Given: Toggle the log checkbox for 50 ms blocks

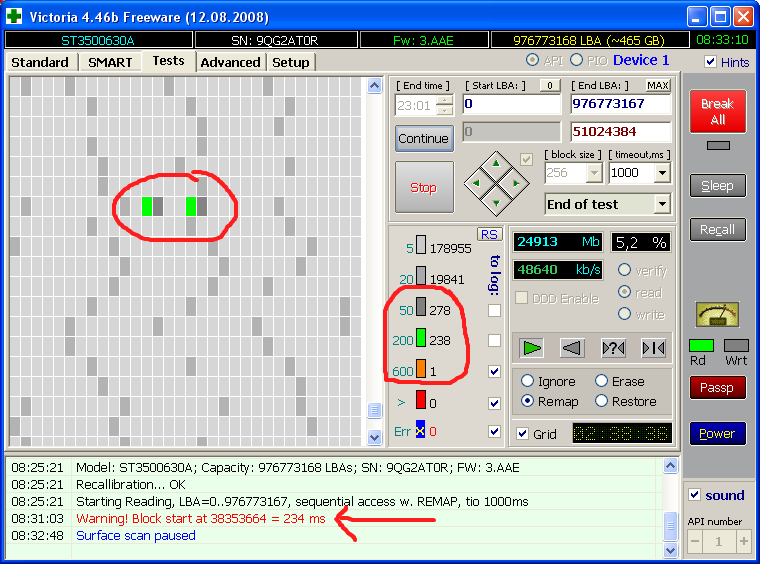Looking at the screenshot, I should 494,310.
